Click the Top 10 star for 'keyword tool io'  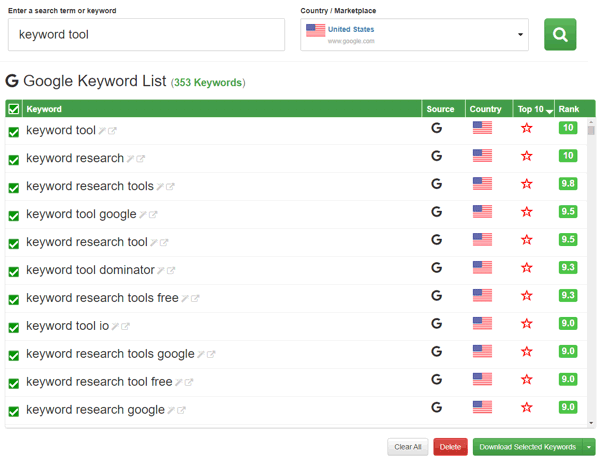(x=527, y=324)
